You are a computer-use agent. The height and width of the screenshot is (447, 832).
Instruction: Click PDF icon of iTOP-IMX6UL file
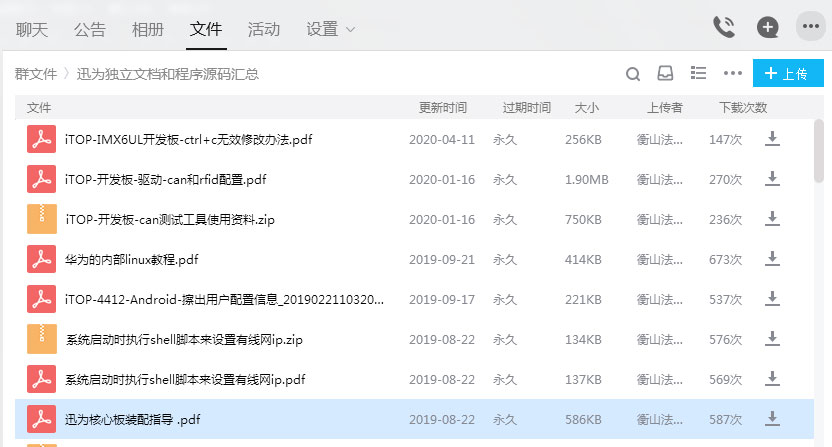pos(41,139)
